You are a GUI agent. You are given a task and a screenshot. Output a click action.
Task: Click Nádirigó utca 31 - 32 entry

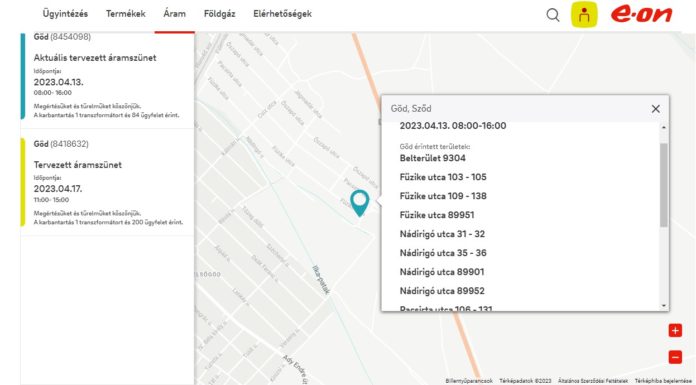[442, 234]
